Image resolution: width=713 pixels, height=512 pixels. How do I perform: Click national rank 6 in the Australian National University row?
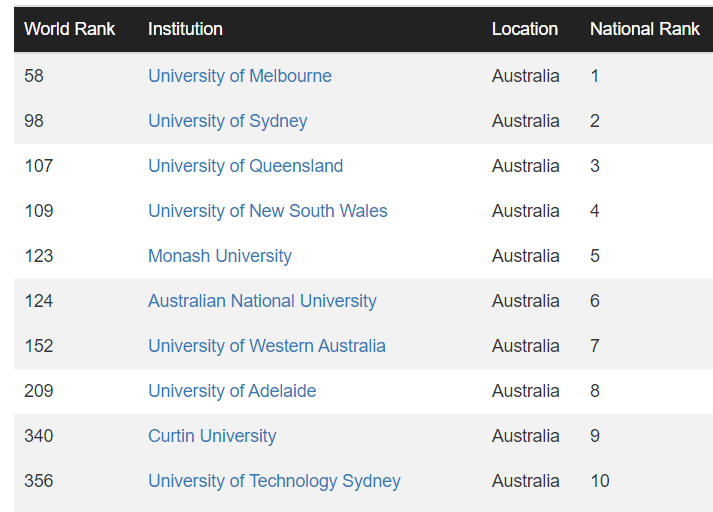[595, 301]
